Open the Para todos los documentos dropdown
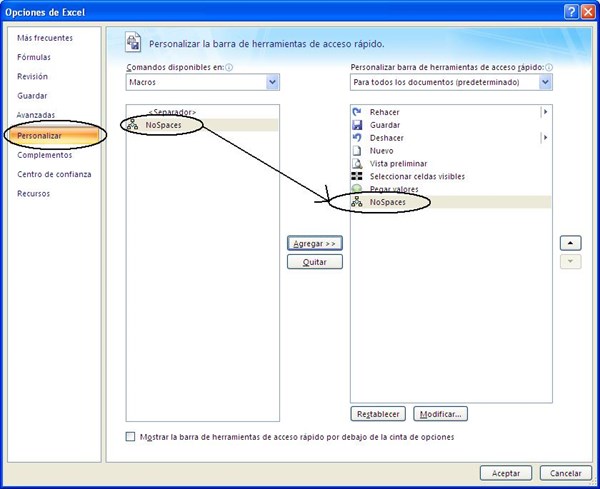 (x=451, y=82)
